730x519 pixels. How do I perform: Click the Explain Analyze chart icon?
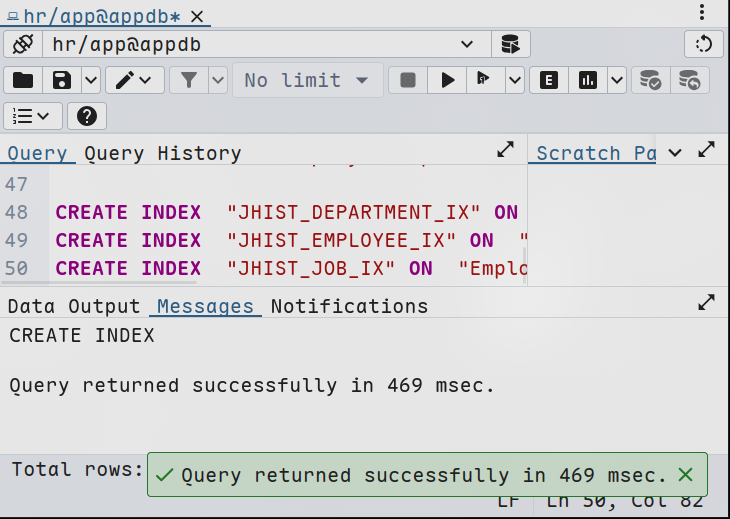coord(587,80)
